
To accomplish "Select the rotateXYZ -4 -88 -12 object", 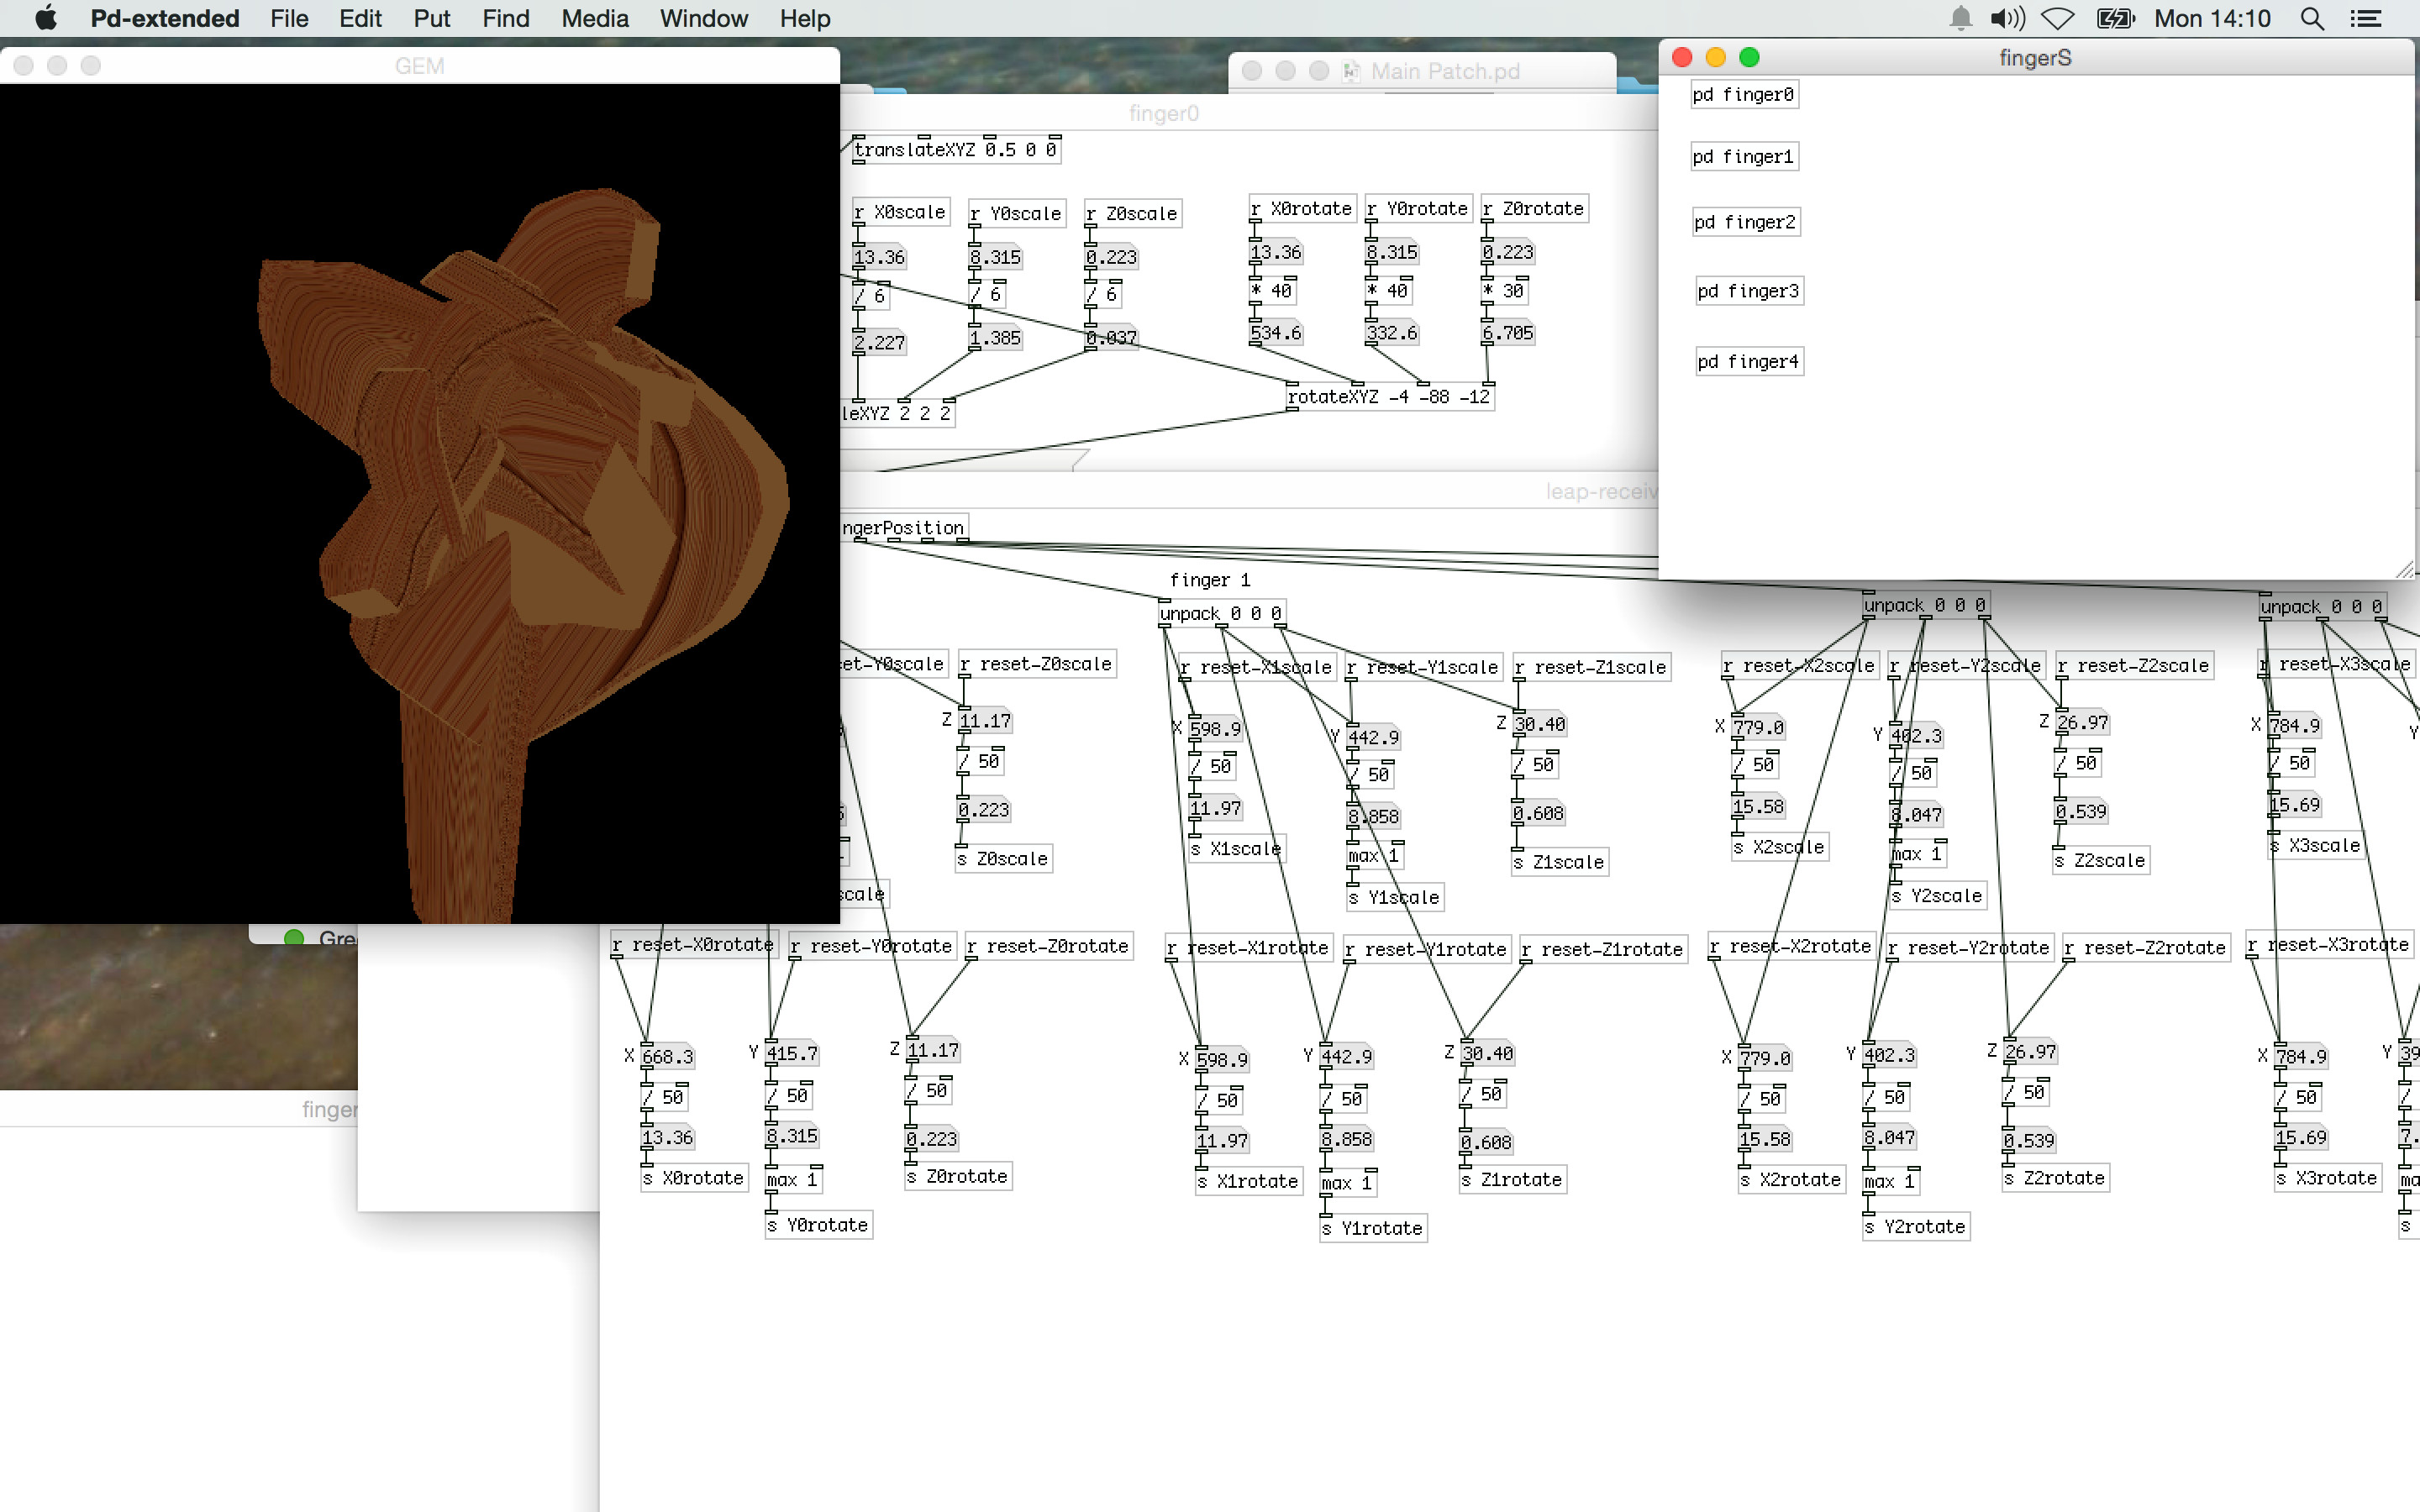I will tap(1388, 397).
